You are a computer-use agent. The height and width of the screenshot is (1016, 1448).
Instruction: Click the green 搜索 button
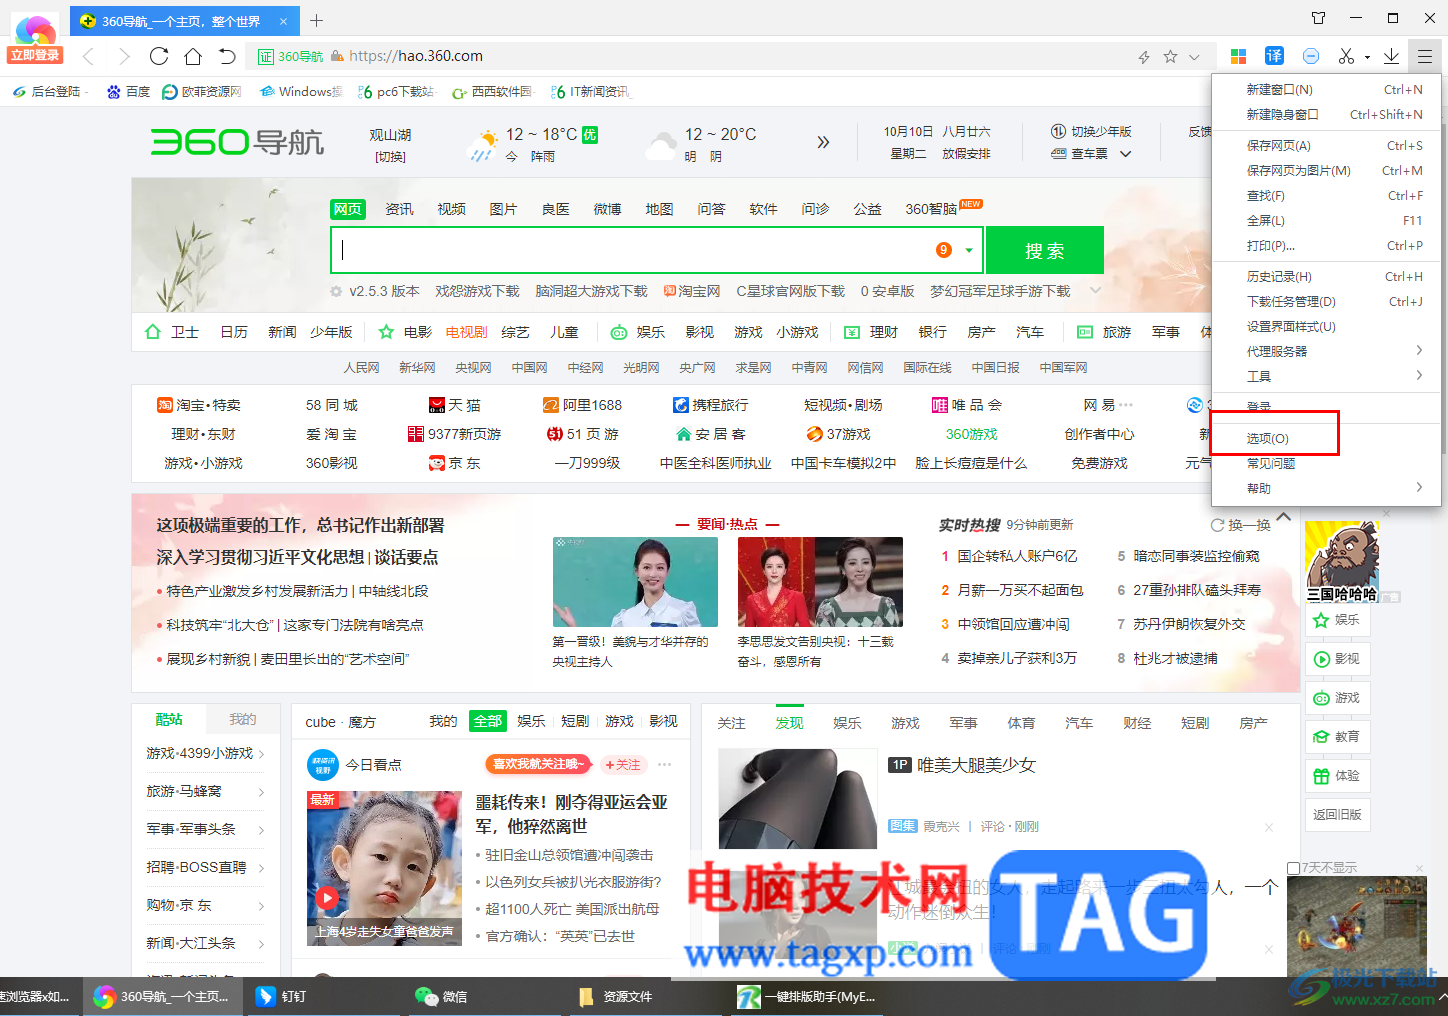pos(1045,250)
